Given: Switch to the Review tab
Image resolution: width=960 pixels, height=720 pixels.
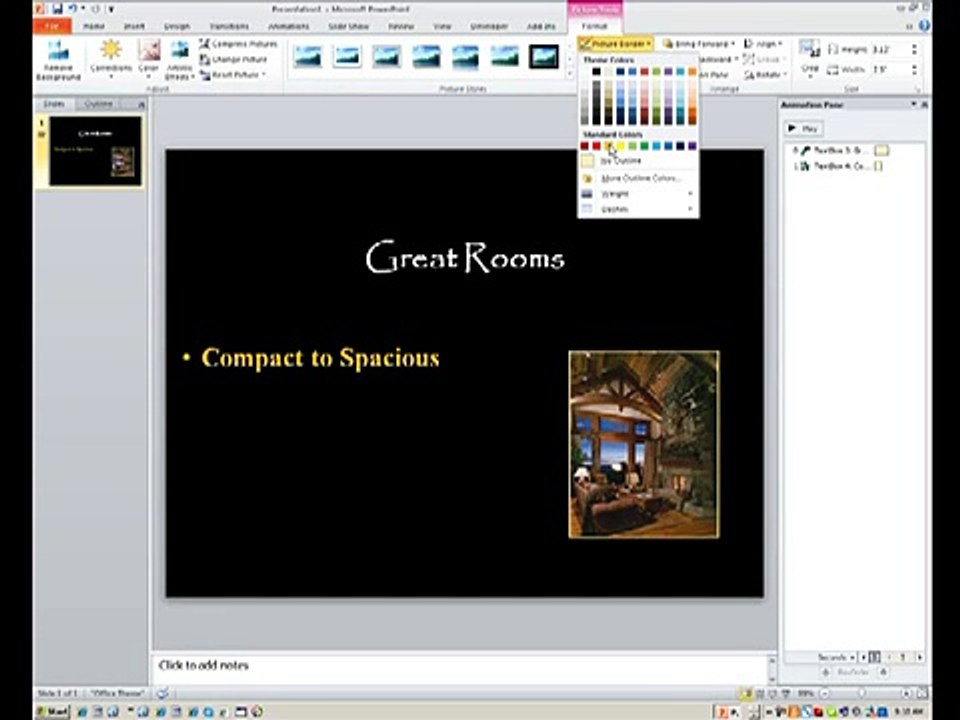Looking at the screenshot, I should coord(401,26).
